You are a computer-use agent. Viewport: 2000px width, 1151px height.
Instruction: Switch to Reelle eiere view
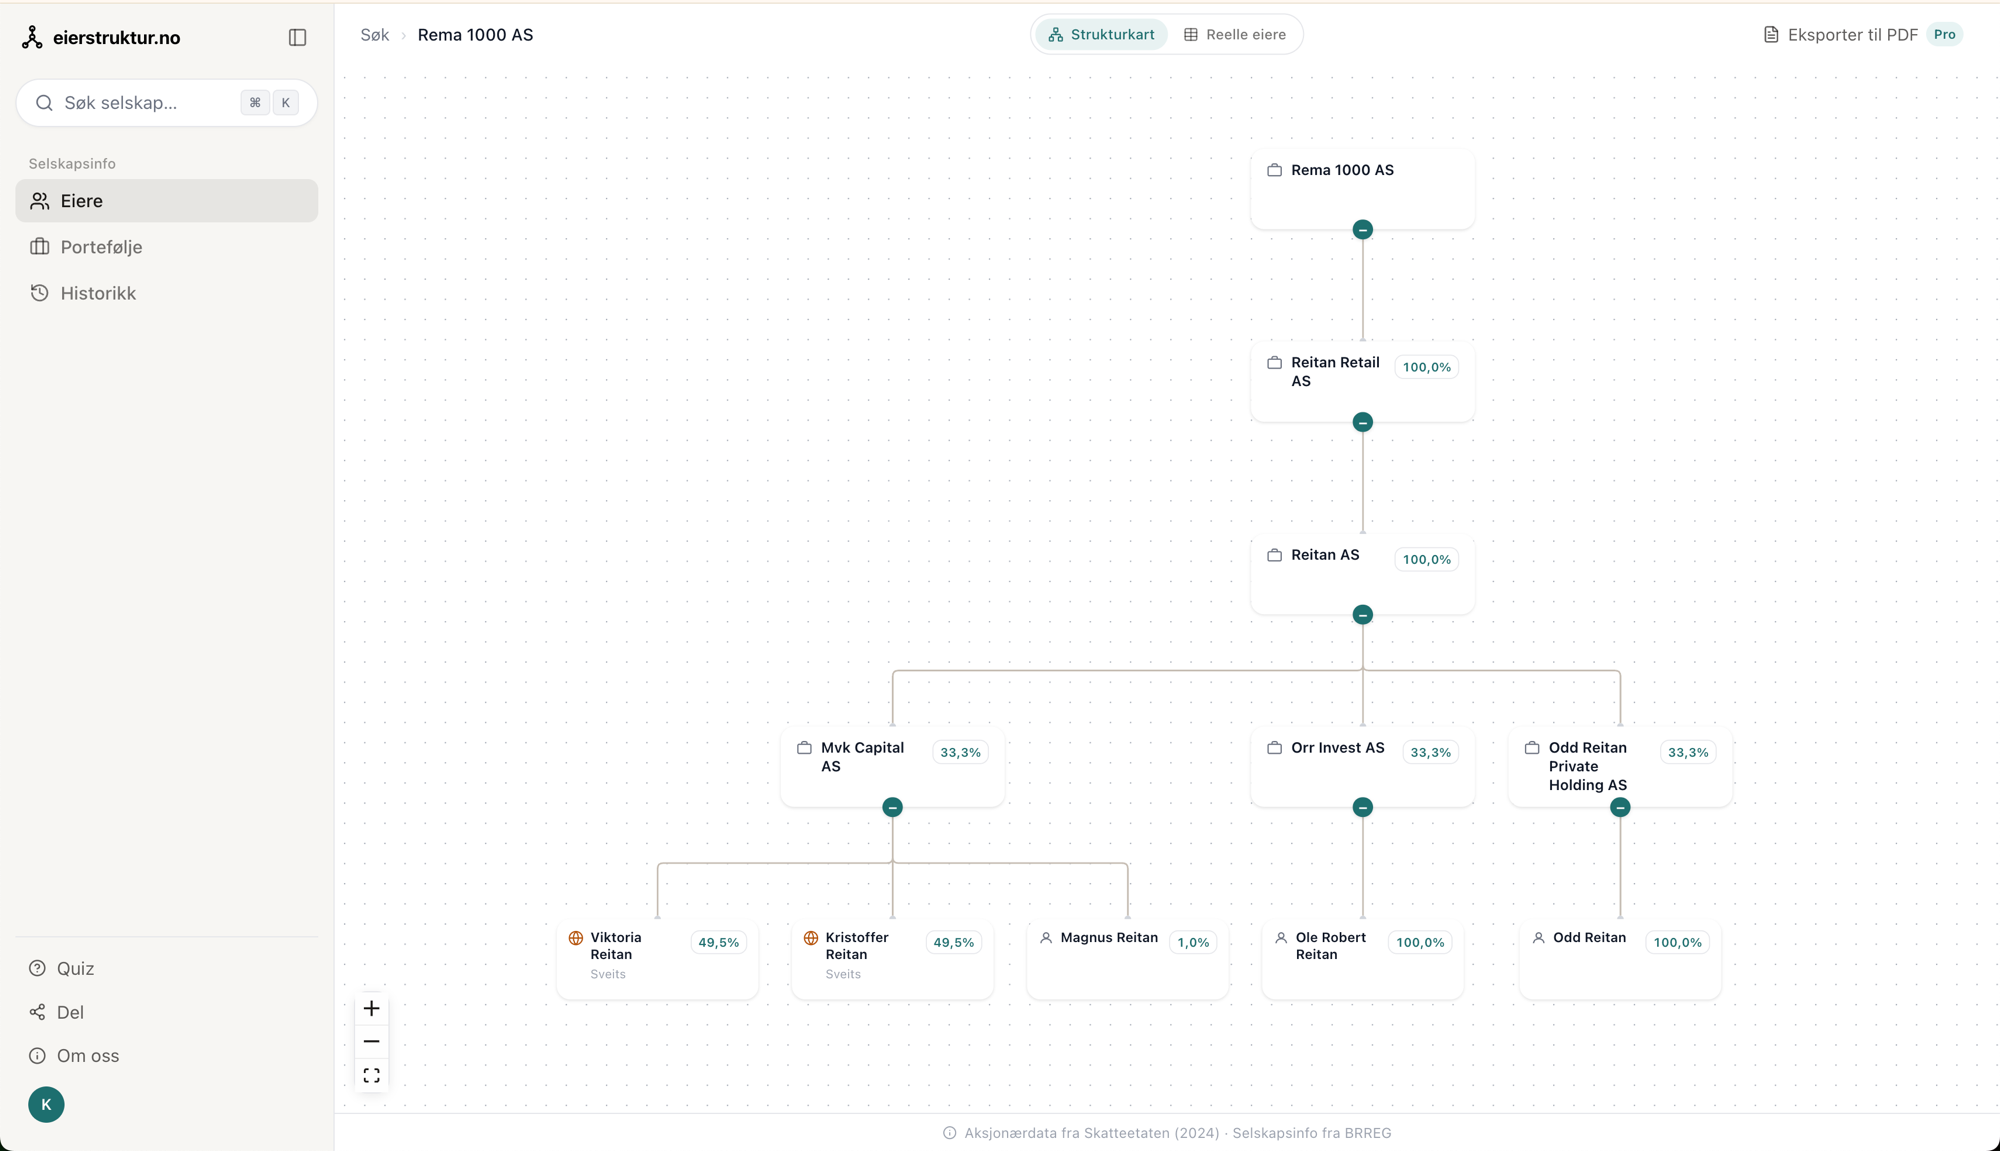point(1235,35)
